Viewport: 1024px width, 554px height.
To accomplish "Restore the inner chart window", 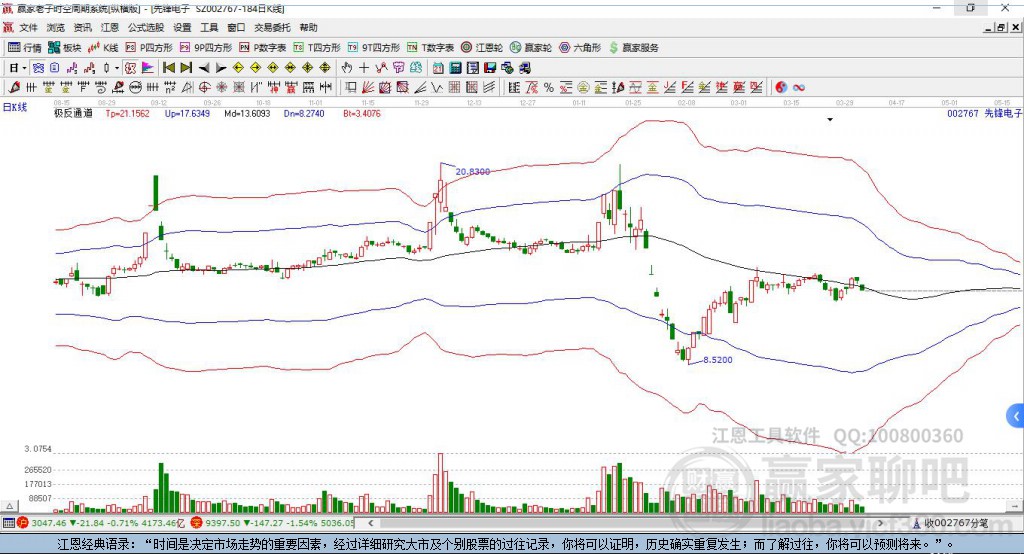I will coord(1001,27).
